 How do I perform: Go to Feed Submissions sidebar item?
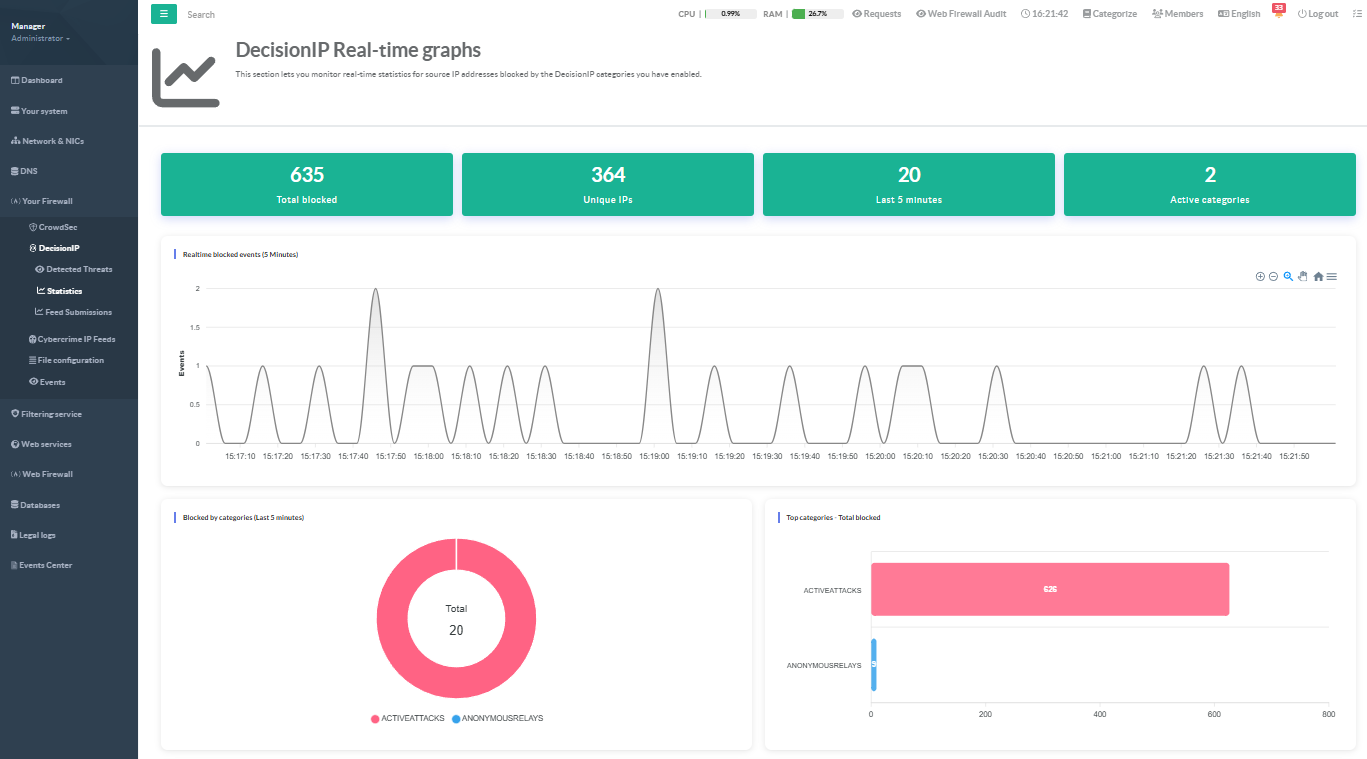(x=78, y=312)
